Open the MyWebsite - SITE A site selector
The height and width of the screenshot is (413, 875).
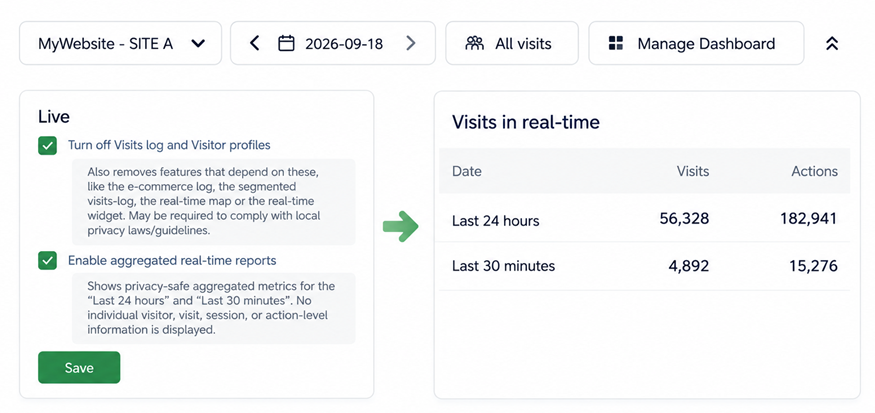[x=121, y=43]
